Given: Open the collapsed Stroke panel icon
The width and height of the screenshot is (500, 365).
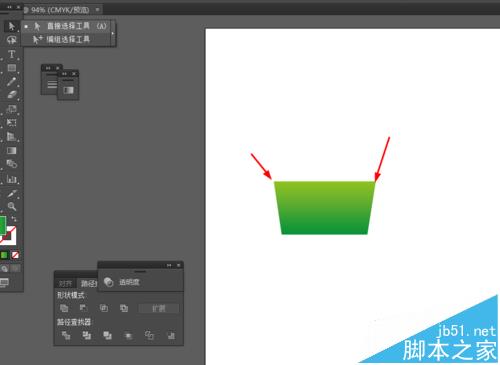Looking at the screenshot, I should click(51, 84).
